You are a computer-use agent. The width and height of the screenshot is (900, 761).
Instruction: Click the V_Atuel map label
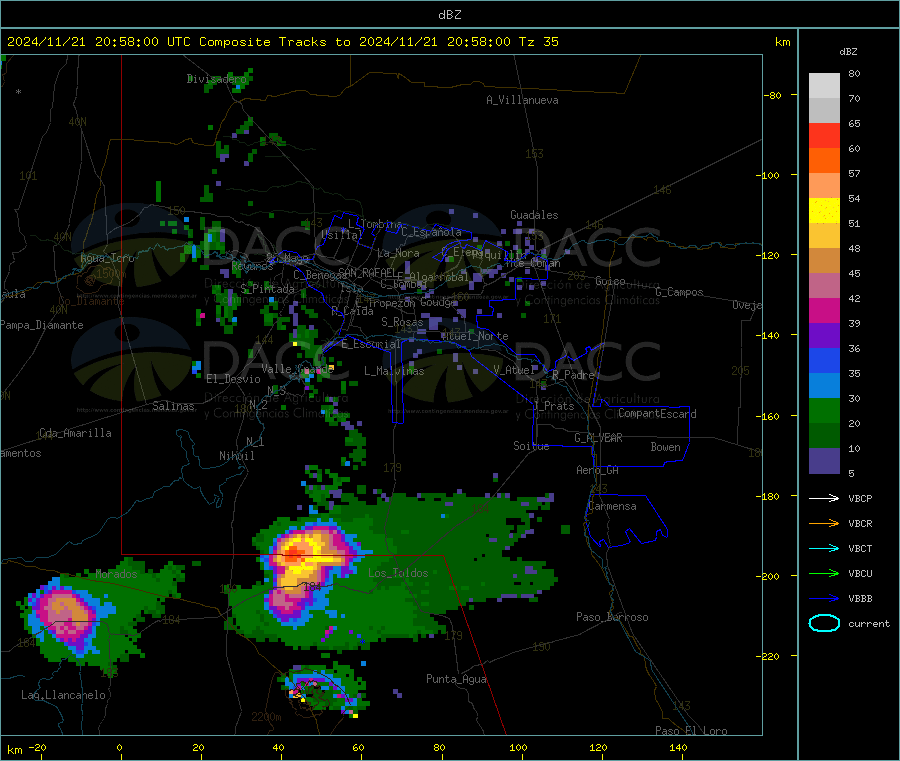[x=514, y=370]
